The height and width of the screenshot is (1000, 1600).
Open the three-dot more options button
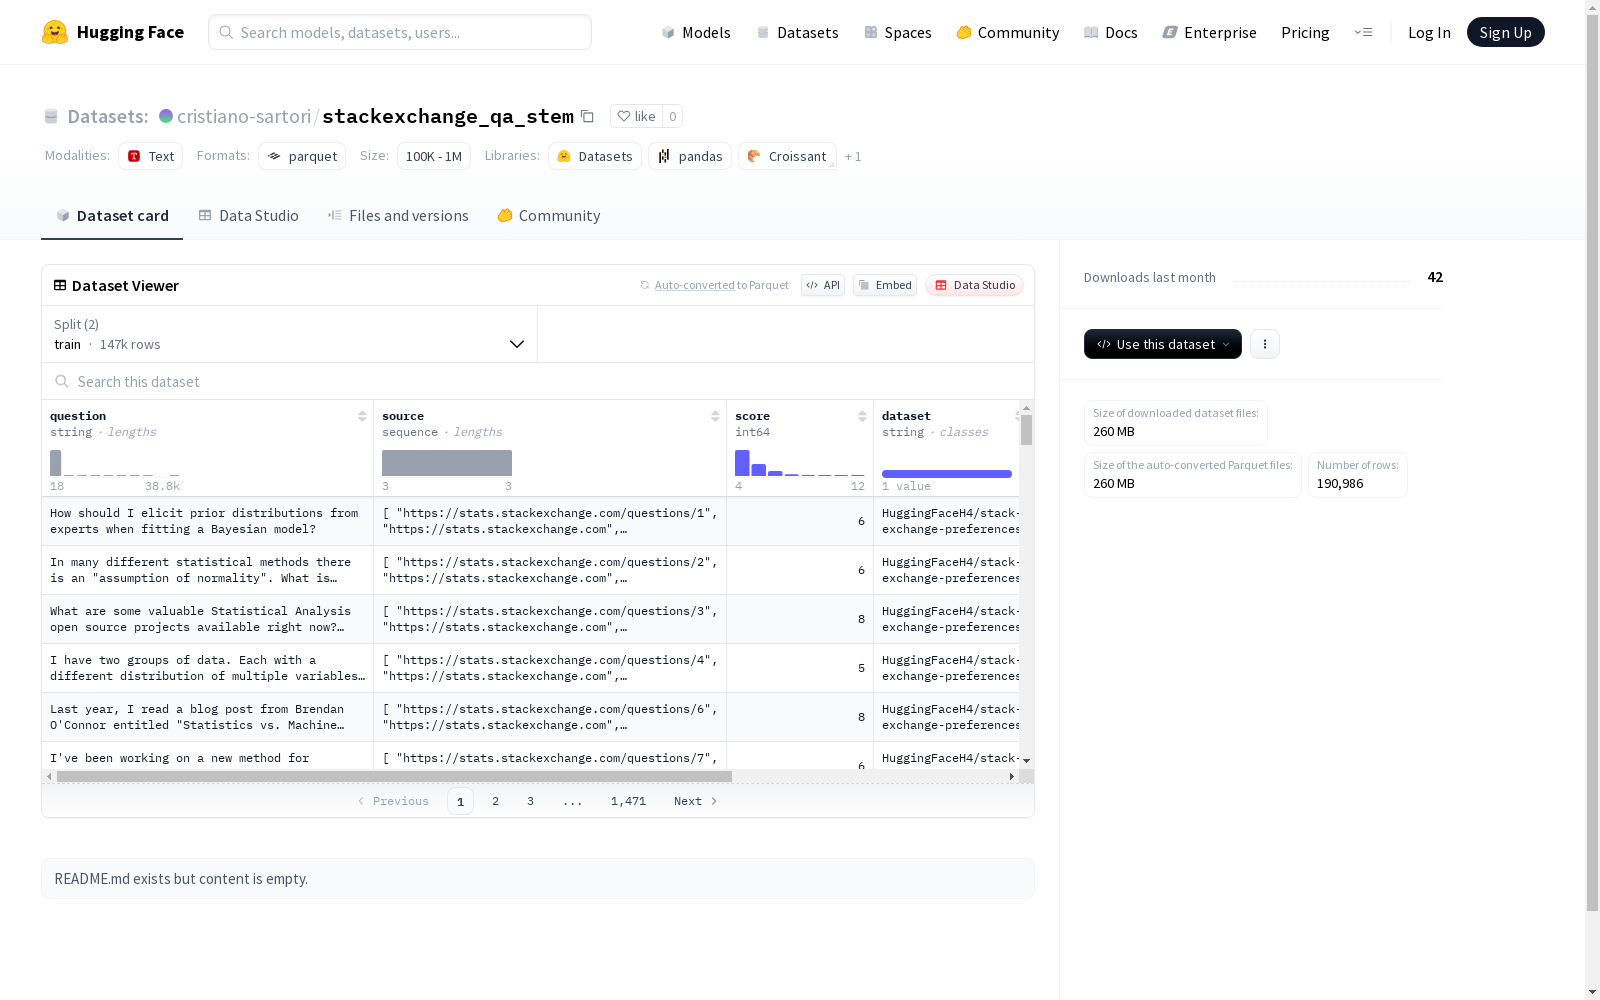[x=1265, y=344]
